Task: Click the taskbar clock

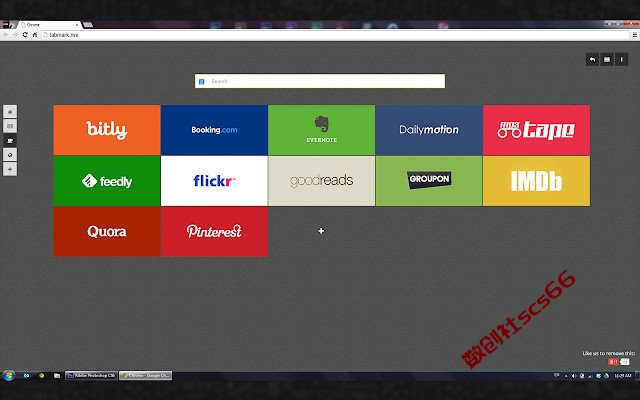Action: click(x=623, y=376)
